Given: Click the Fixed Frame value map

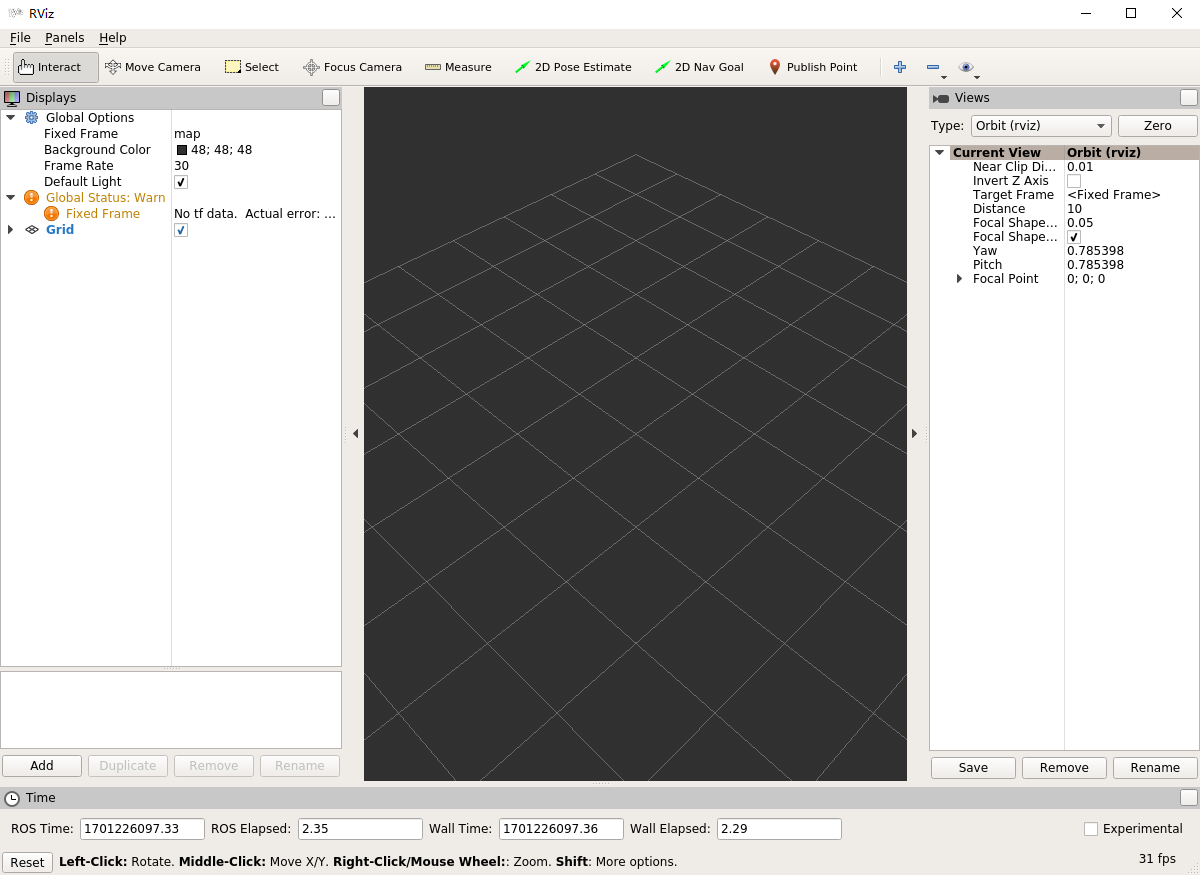Looking at the screenshot, I should point(187,134).
